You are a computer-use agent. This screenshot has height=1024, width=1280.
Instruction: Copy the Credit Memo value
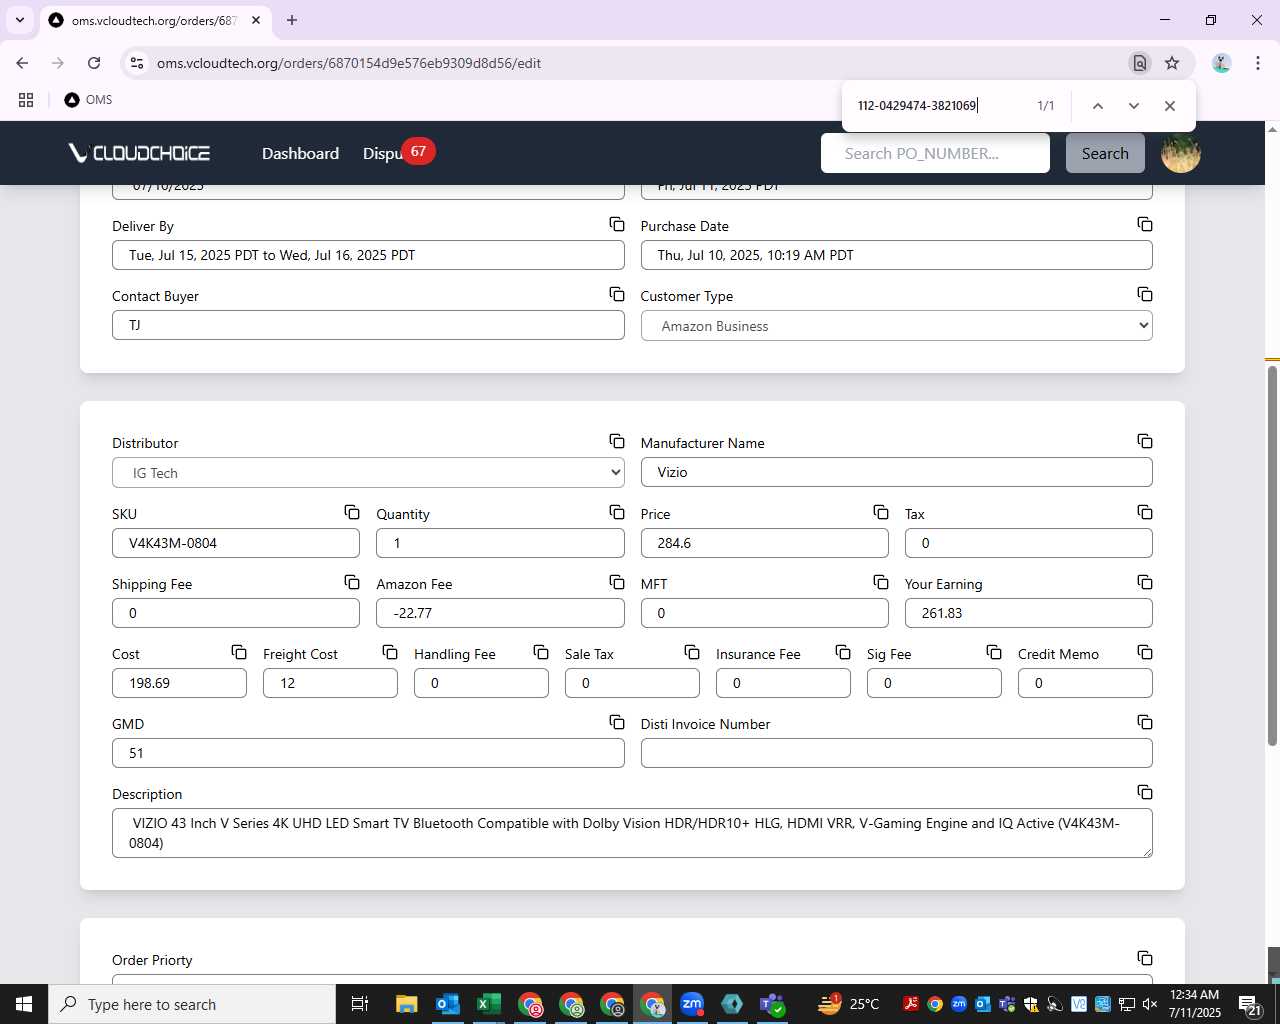coord(1145,652)
